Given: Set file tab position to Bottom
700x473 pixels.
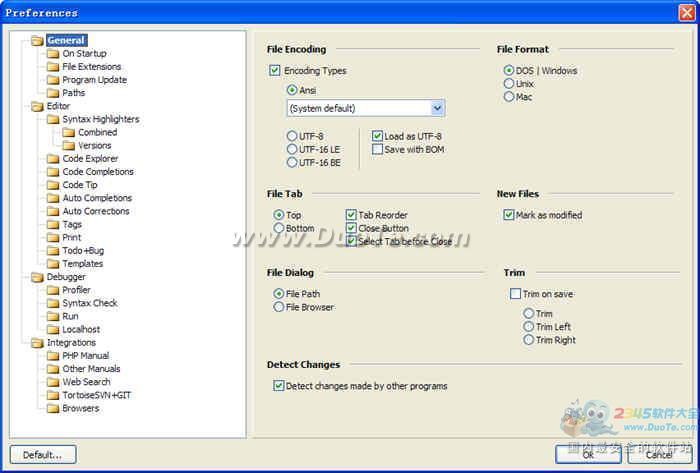Looking at the screenshot, I should (279, 228).
